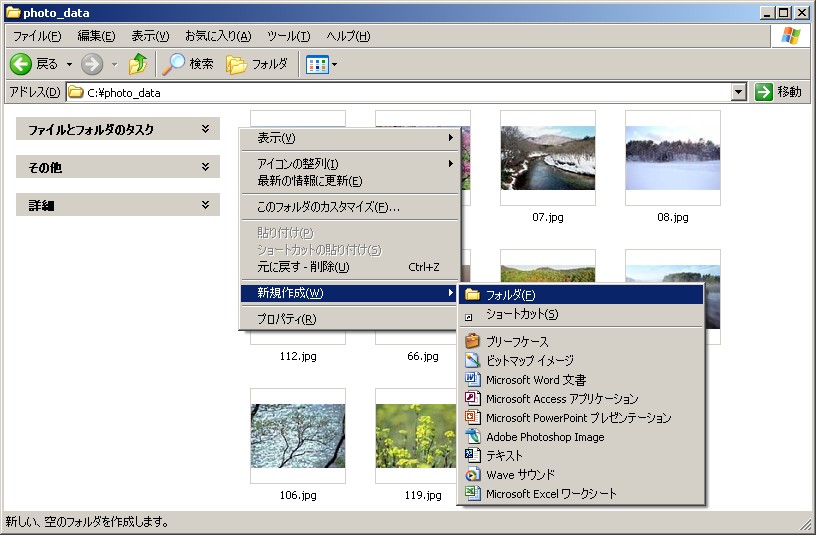Click status text 新しい、空のフォルダを作成します。

[87, 521]
